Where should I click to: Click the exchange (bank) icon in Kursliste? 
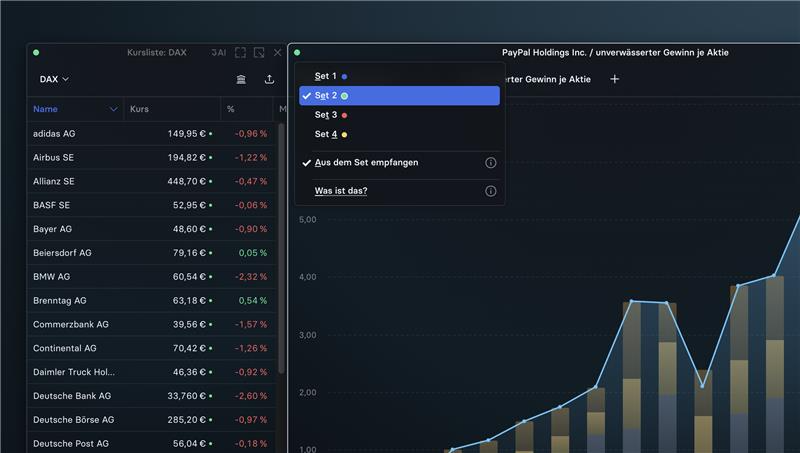[x=241, y=79]
